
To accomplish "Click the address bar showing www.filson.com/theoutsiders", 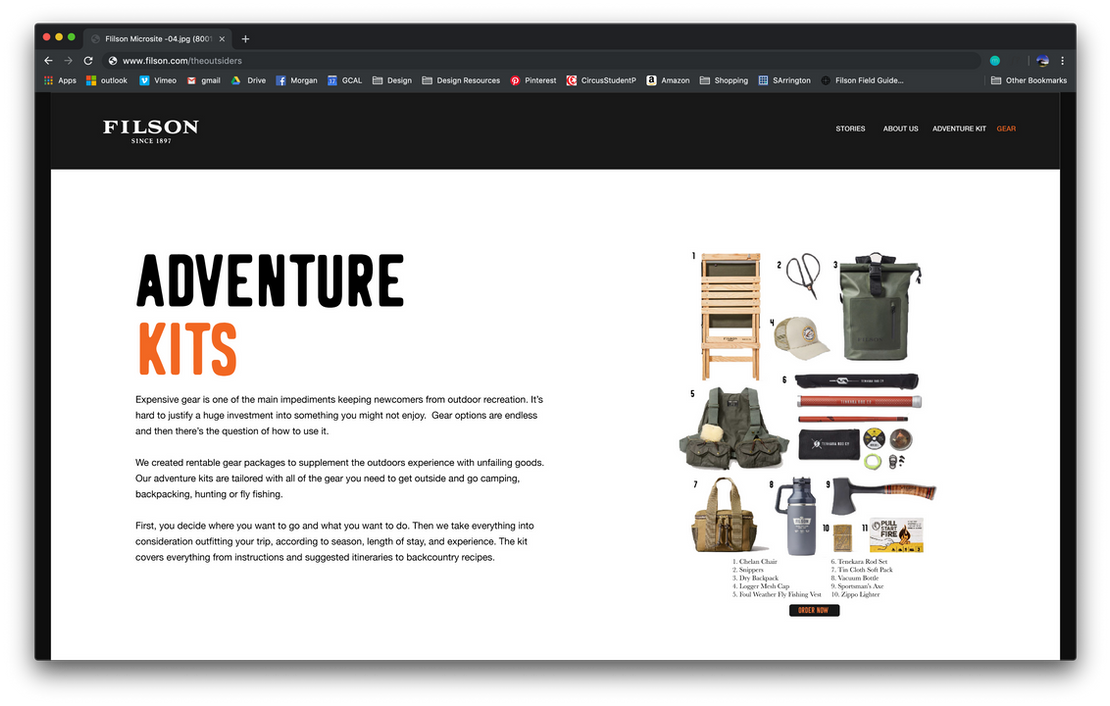I will (x=542, y=61).
